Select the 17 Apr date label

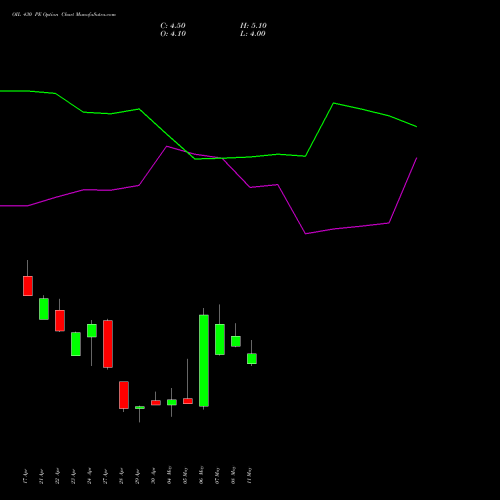pyautogui.click(x=26, y=476)
